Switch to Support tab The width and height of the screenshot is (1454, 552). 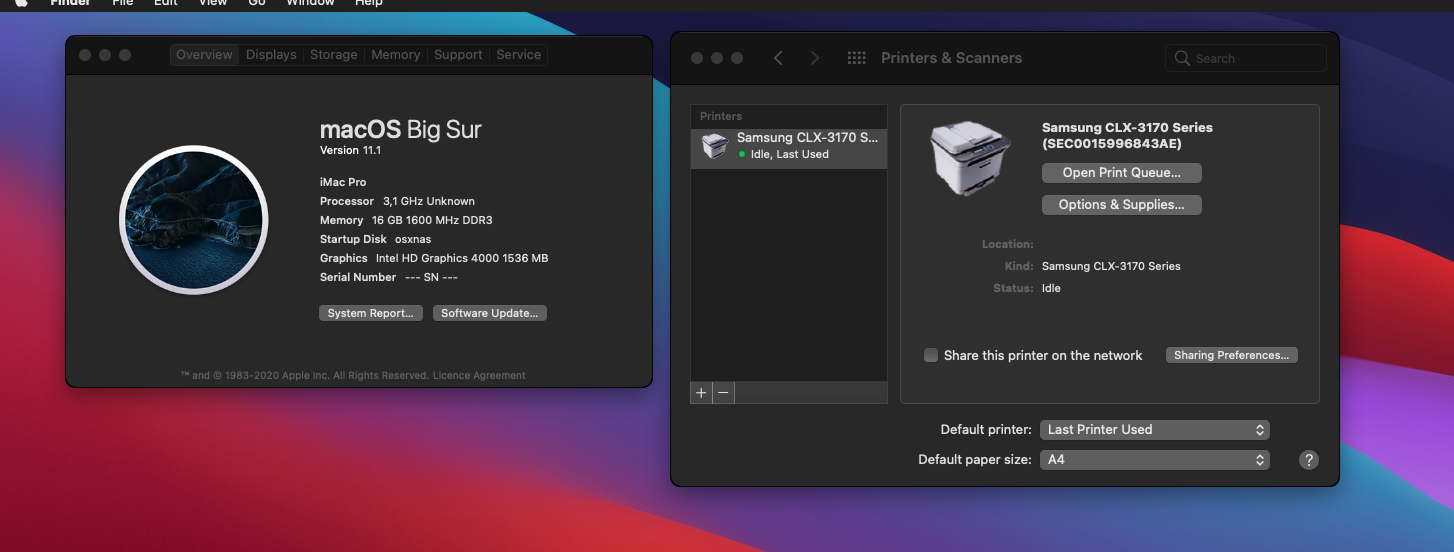pos(458,55)
